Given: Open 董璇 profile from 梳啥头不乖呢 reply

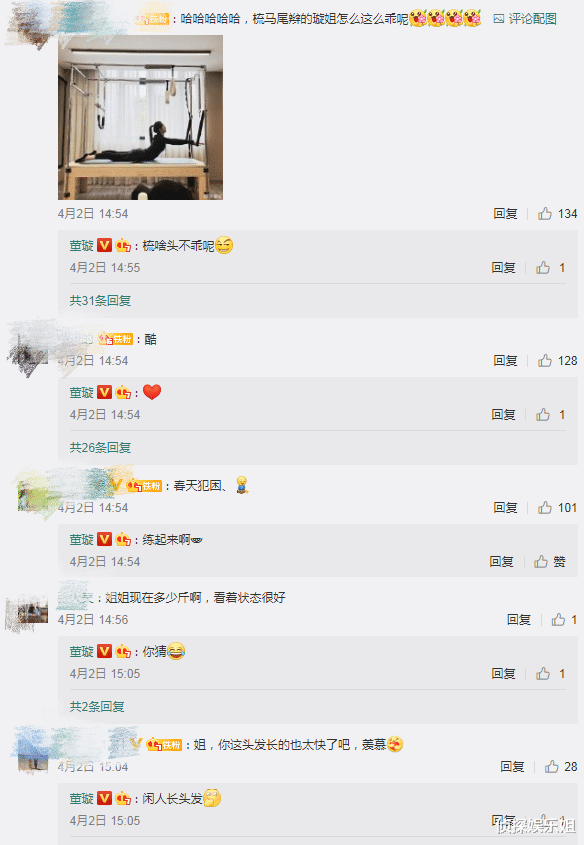Looking at the screenshot, I should point(82,246).
